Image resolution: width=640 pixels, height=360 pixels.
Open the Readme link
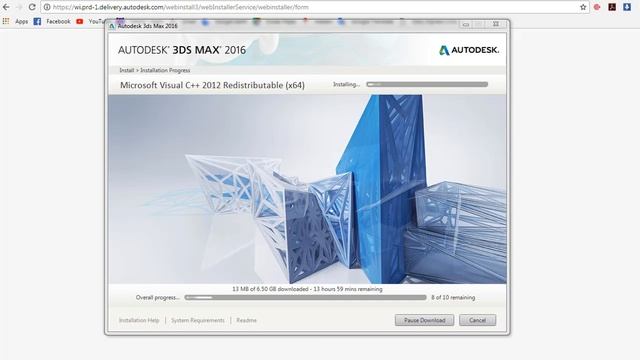click(247, 320)
